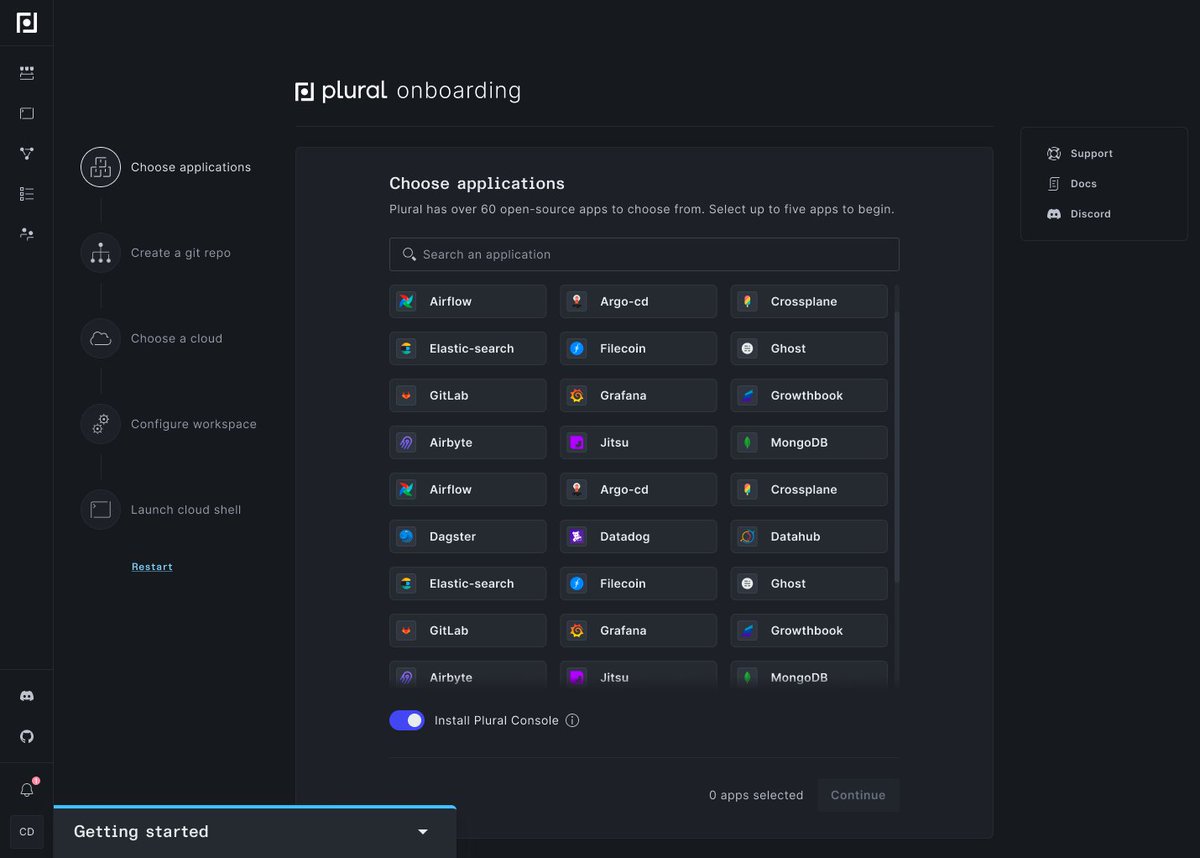Open the window-shaped sidebar icon
This screenshot has width=1200, height=858.
tap(27, 113)
